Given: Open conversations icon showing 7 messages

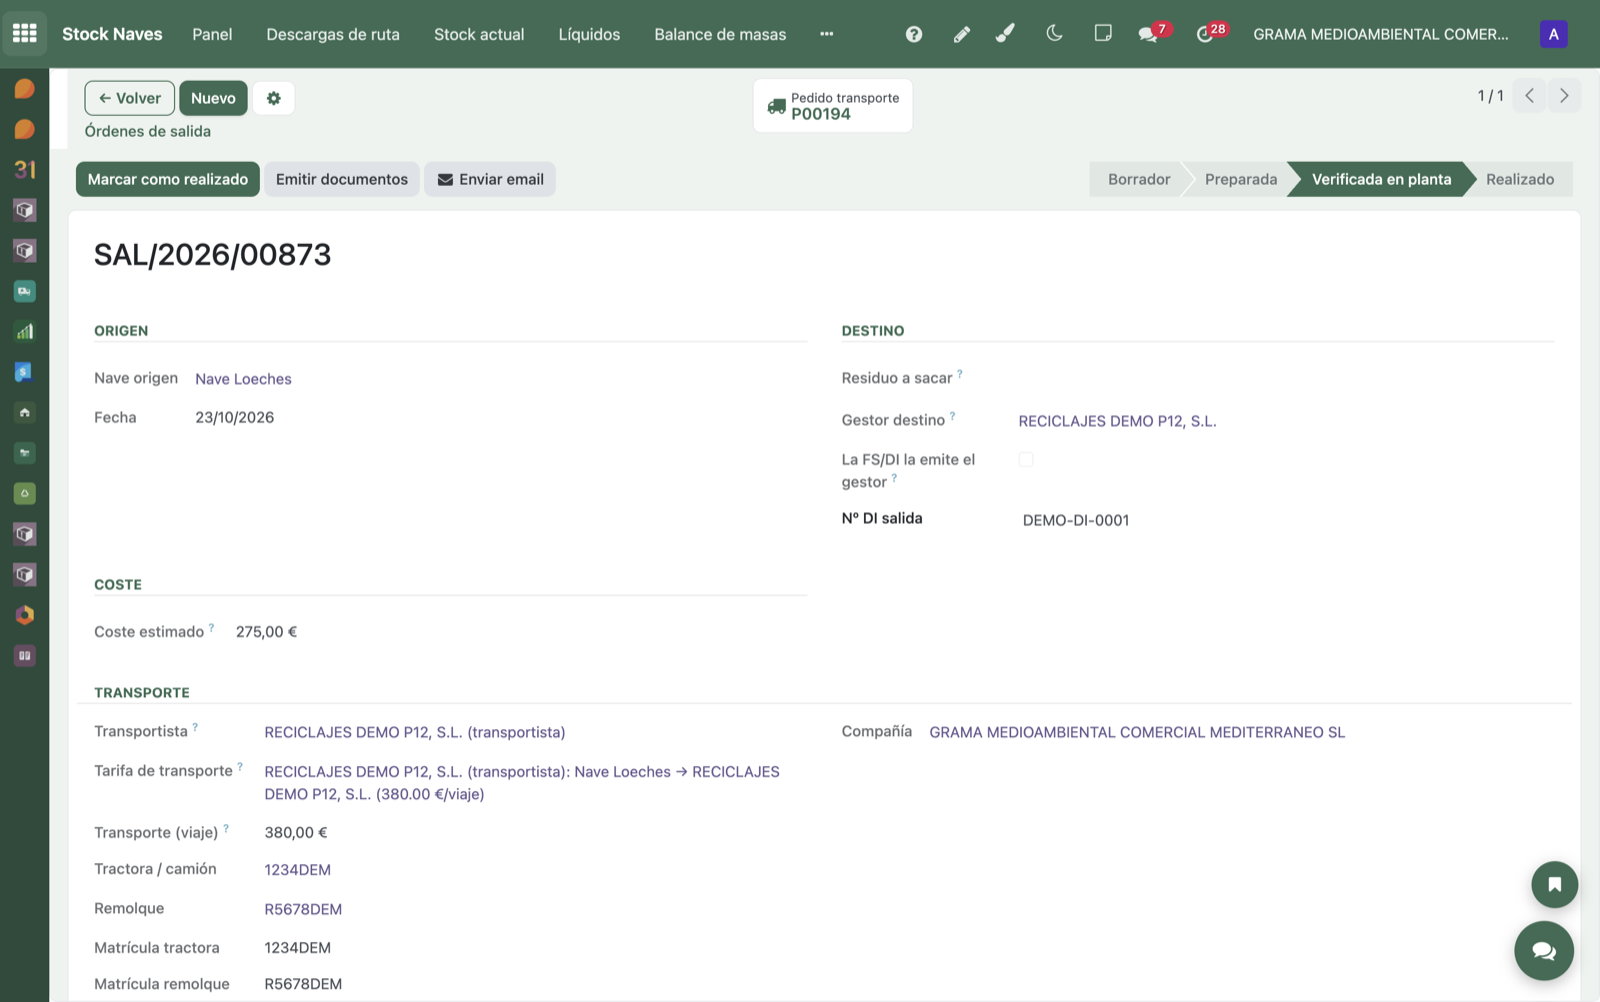Looking at the screenshot, I should tap(1152, 34).
